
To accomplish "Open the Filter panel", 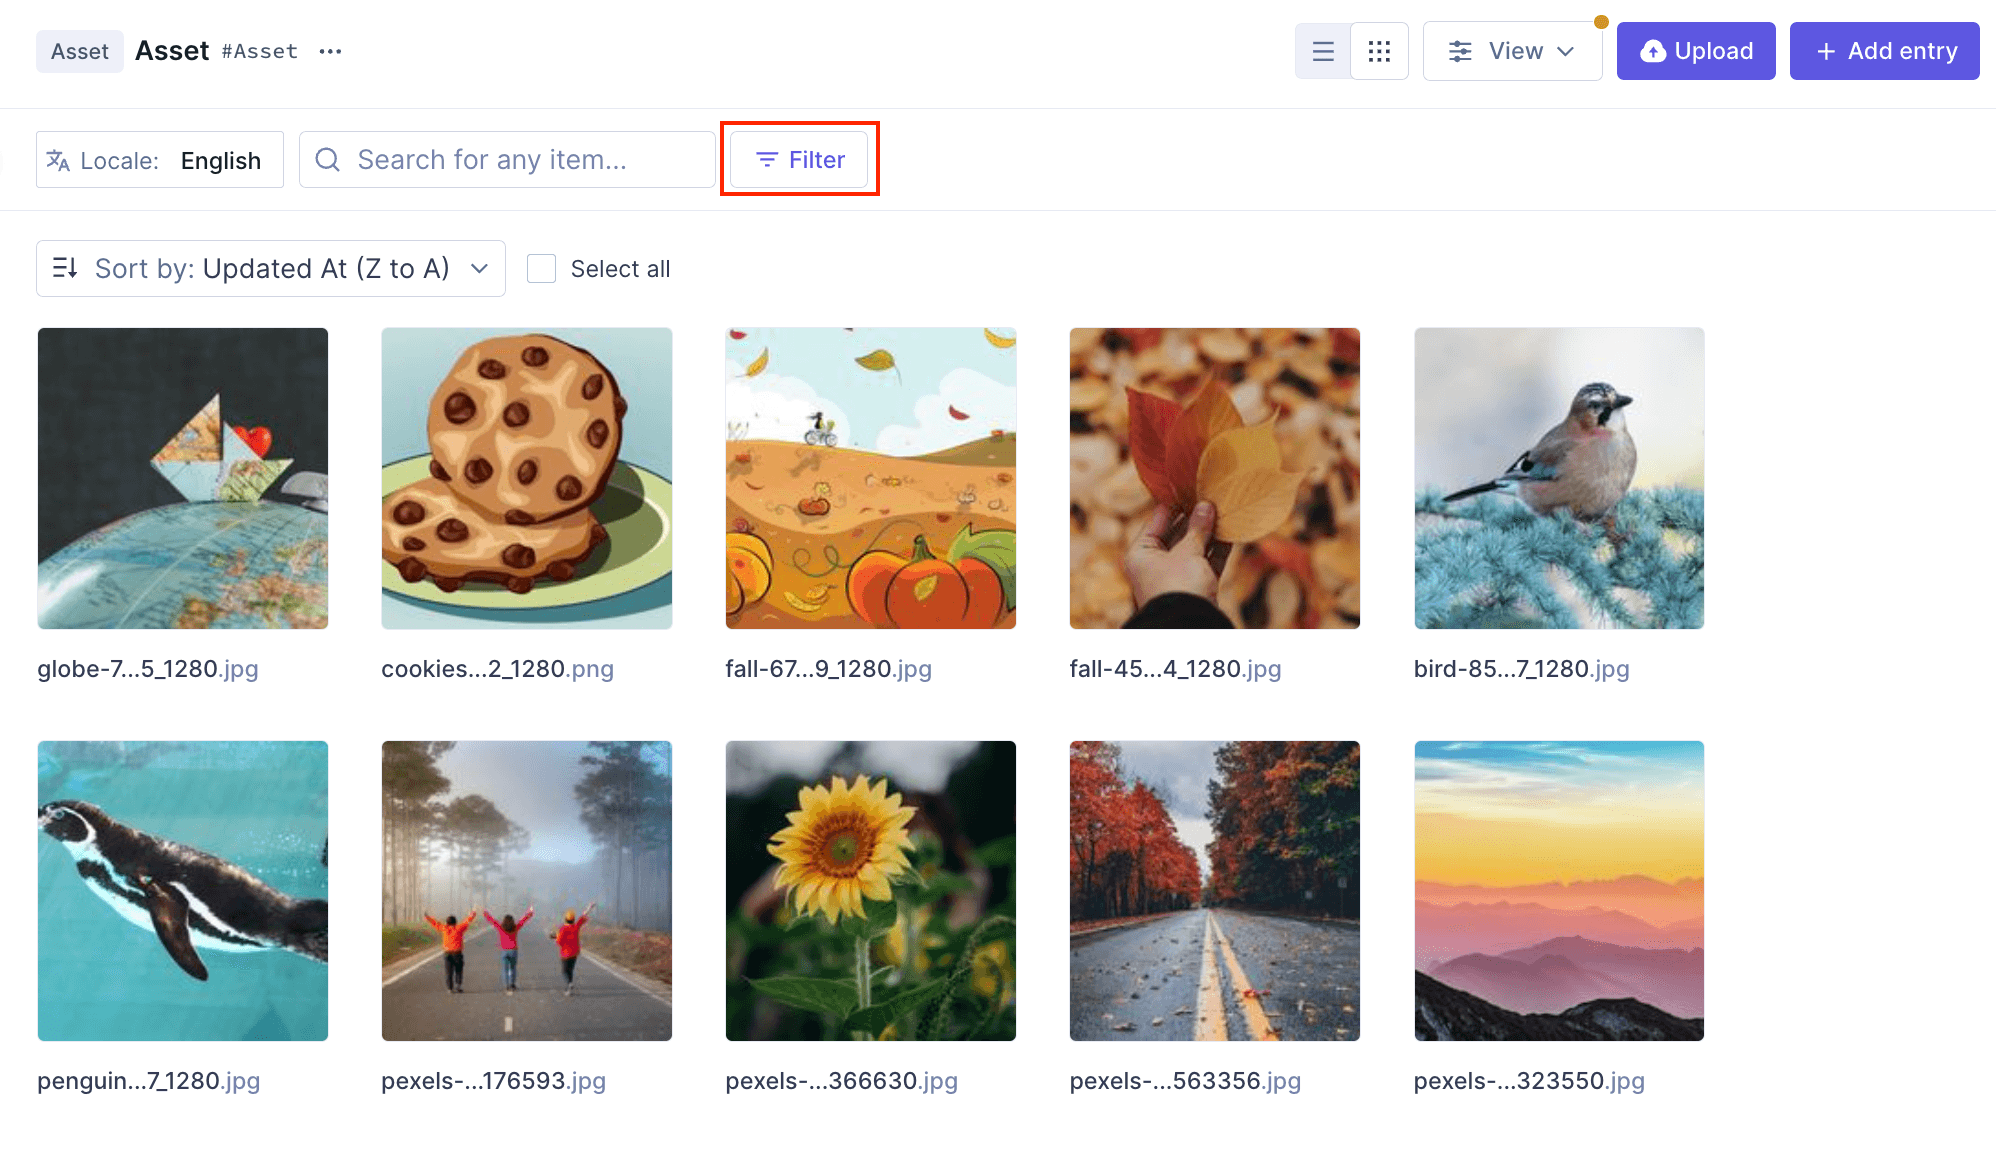I will pyautogui.click(x=799, y=159).
